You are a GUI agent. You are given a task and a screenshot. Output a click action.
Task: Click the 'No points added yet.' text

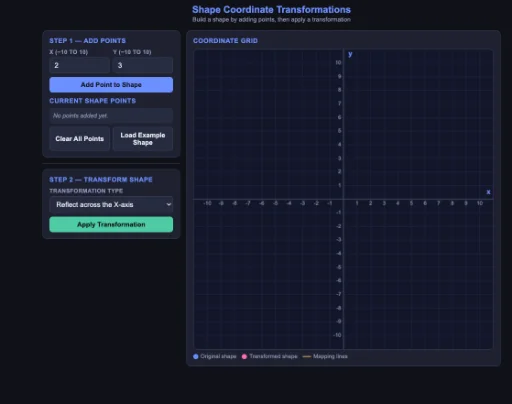[80, 116]
